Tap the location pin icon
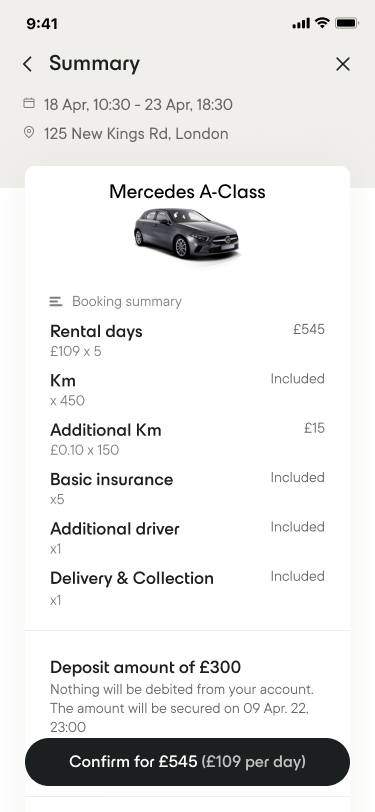The height and width of the screenshot is (812, 375). (x=29, y=133)
